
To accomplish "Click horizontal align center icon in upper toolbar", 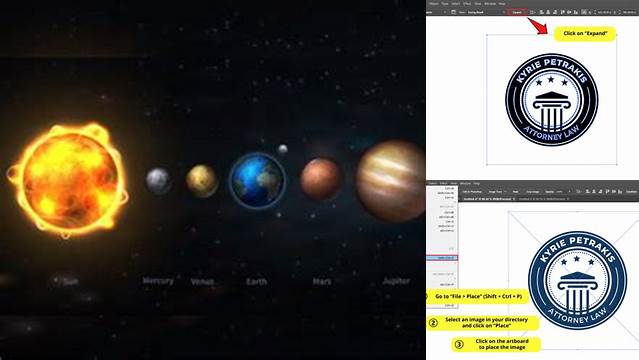I will point(548,12).
